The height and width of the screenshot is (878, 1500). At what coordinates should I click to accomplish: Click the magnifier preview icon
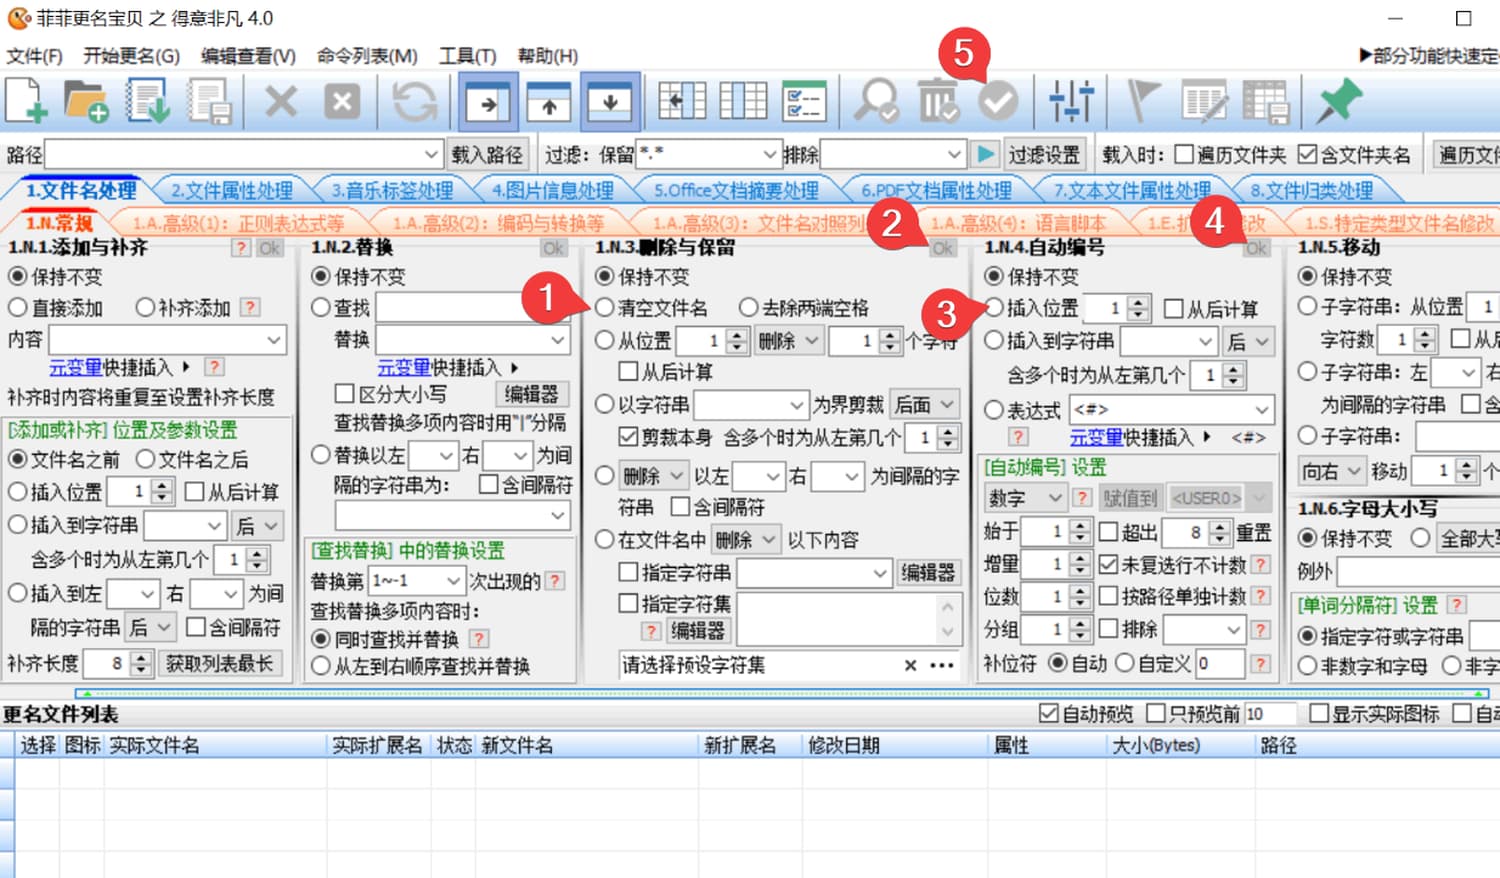tap(877, 101)
